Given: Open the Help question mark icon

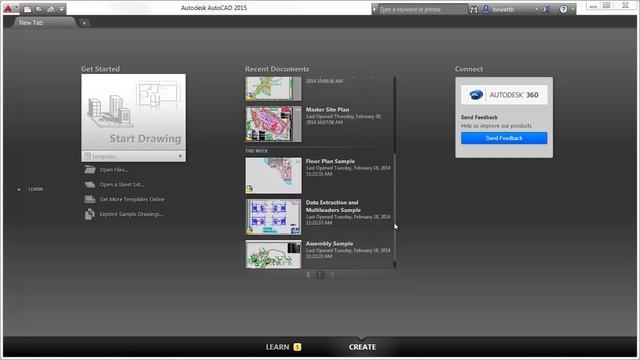Looking at the screenshot, I should tap(563, 9).
